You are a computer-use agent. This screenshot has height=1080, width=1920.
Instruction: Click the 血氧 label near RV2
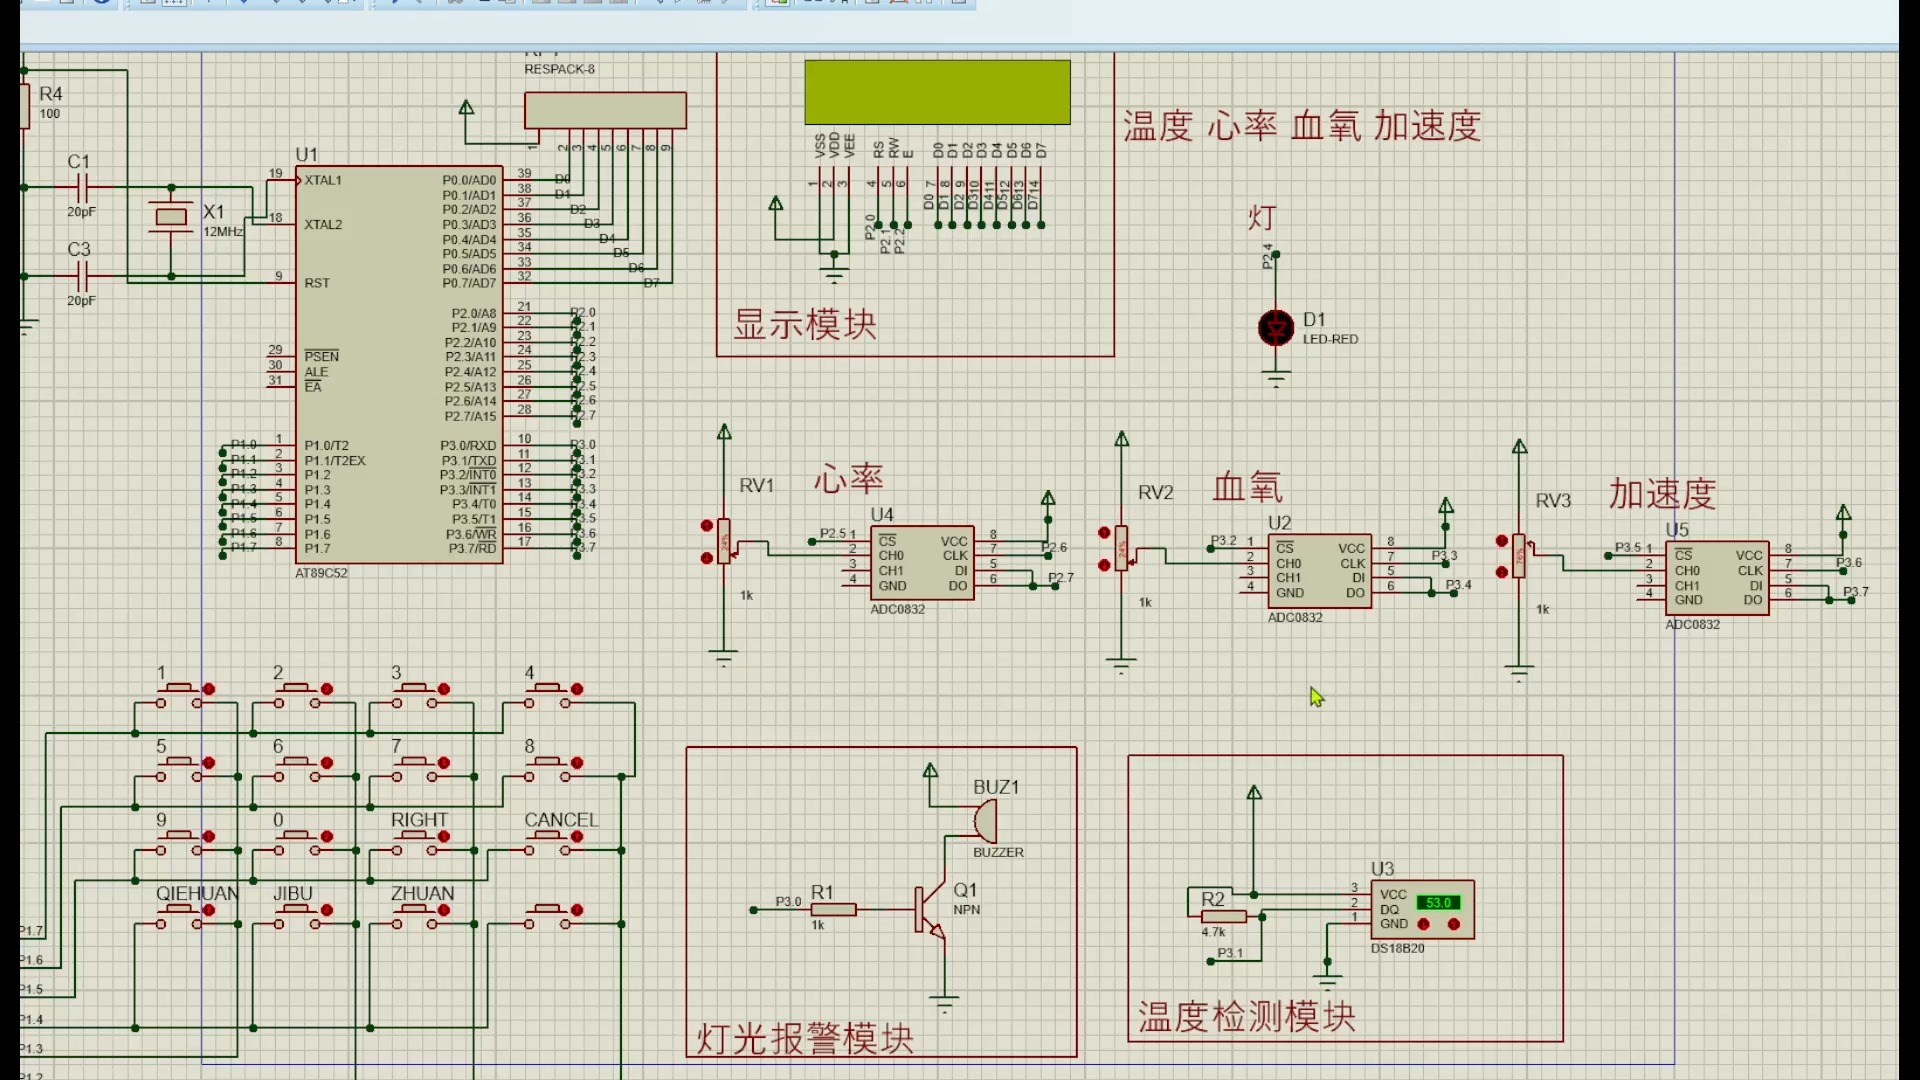pyautogui.click(x=1247, y=487)
